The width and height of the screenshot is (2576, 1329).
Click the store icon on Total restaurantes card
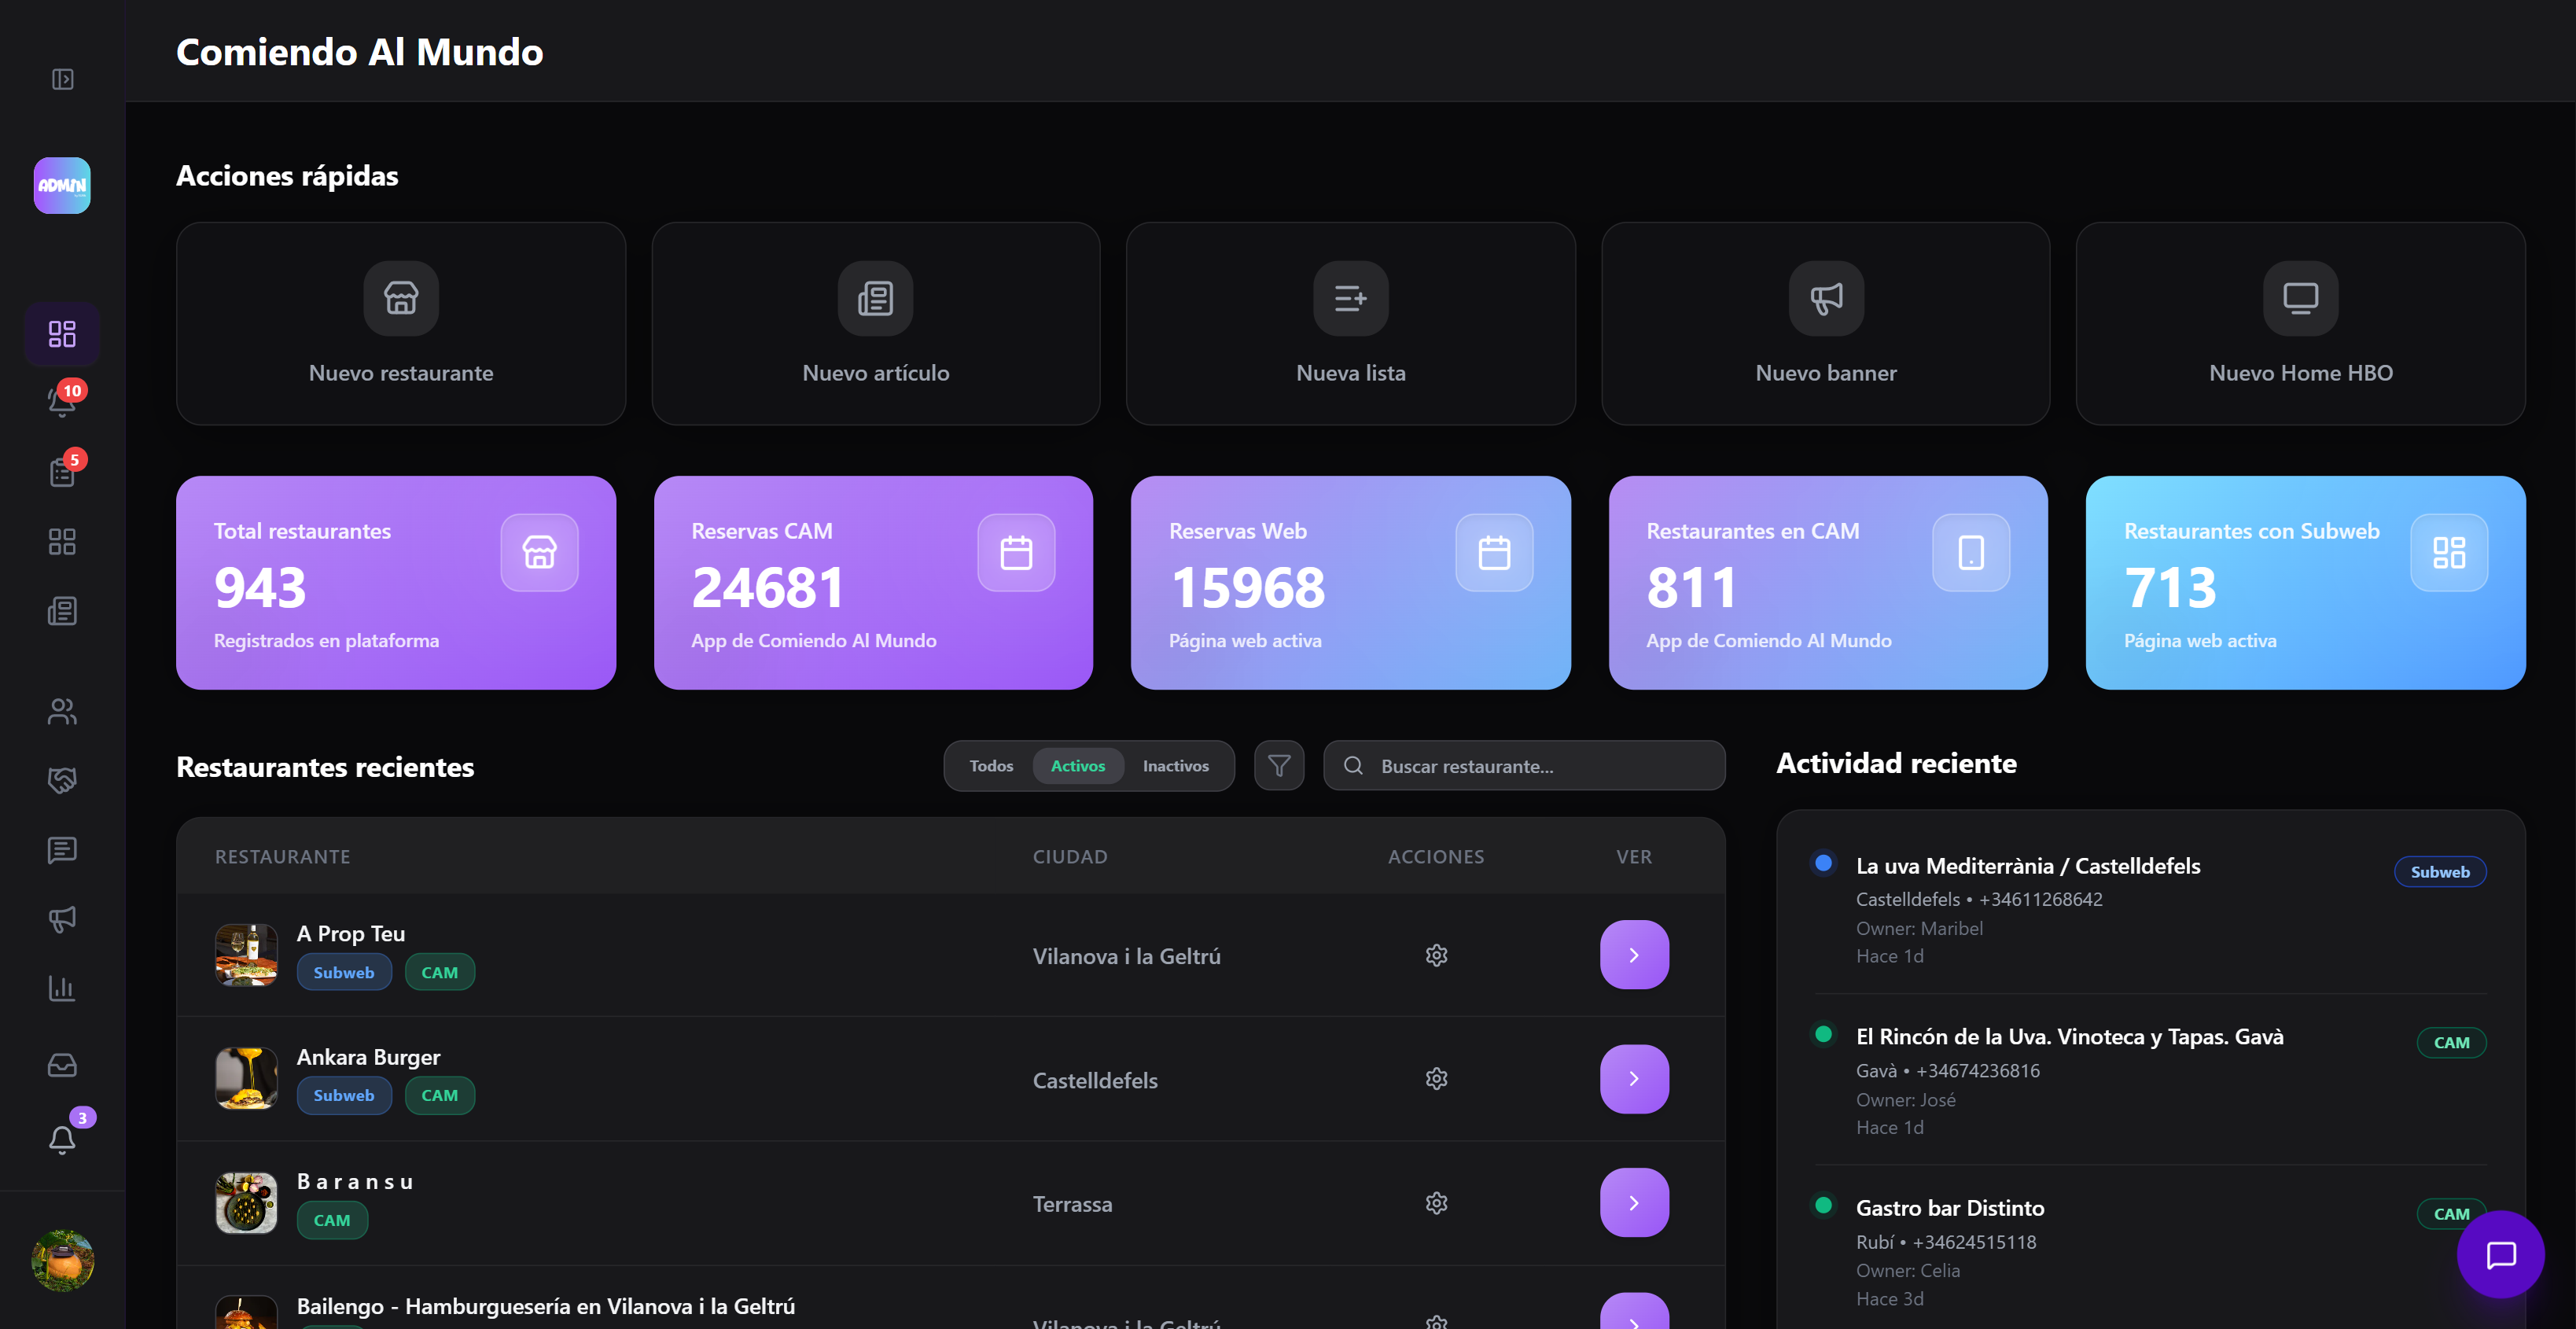(x=540, y=552)
